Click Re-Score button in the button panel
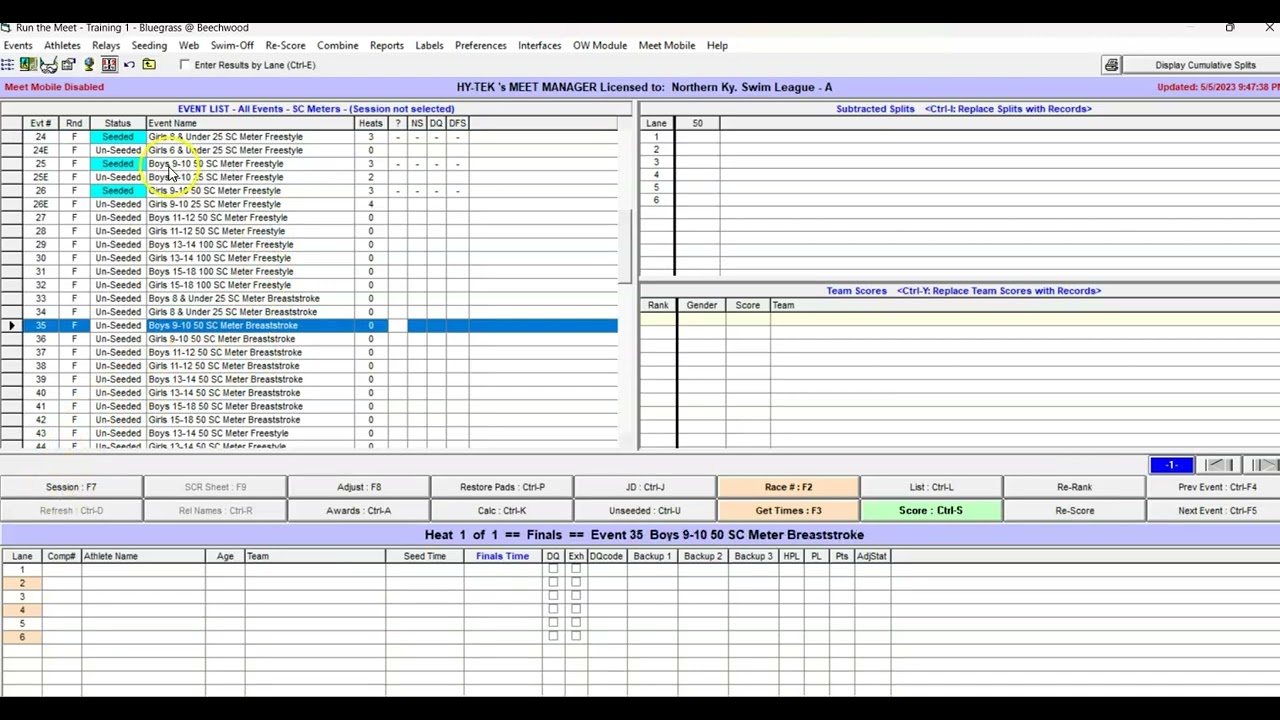The image size is (1280, 720). click(x=1074, y=510)
